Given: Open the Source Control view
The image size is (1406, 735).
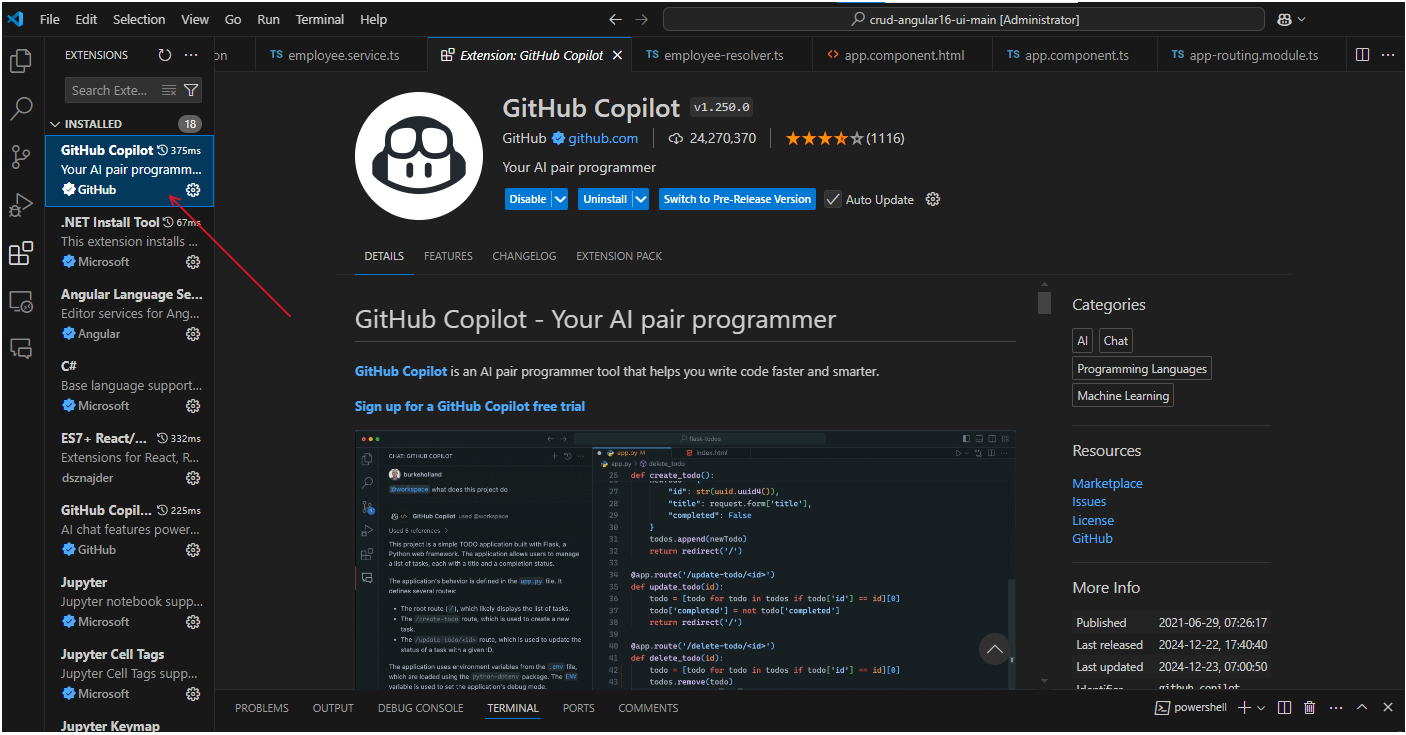Looking at the screenshot, I should pyautogui.click(x=20, y=157).
